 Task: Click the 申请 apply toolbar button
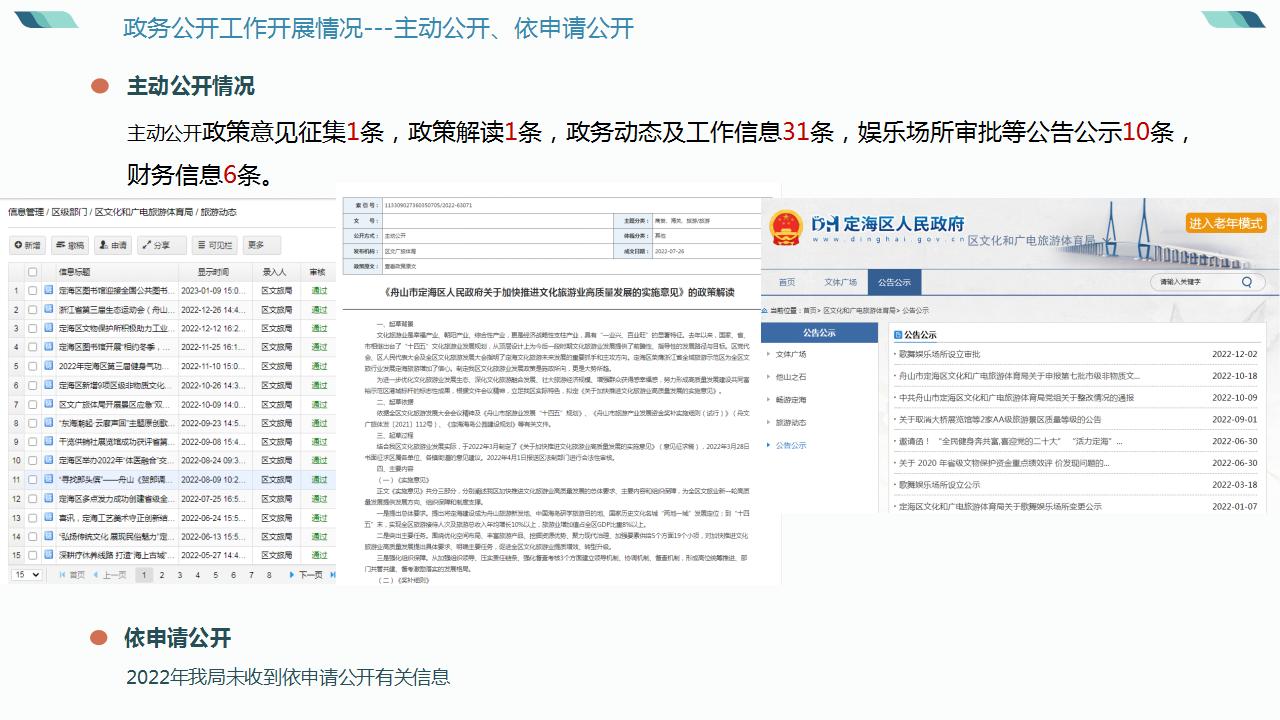[113, 245]
